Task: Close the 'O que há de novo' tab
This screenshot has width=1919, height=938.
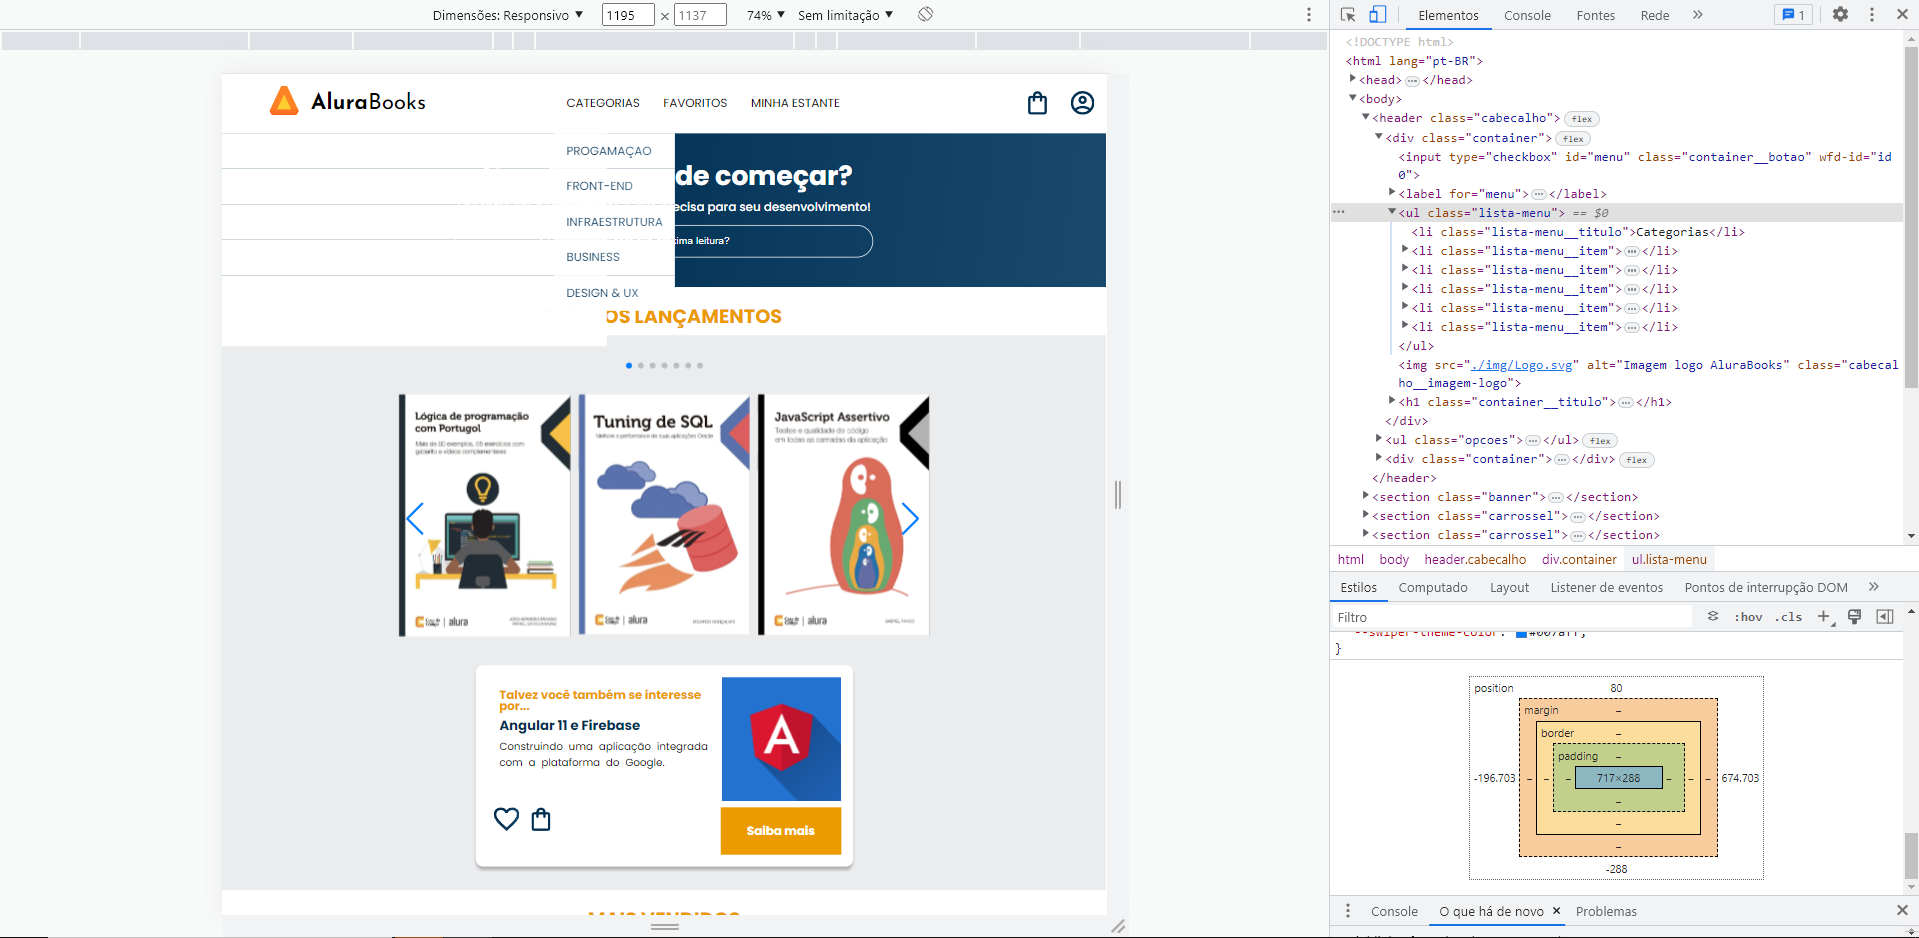Action: 1556,911
